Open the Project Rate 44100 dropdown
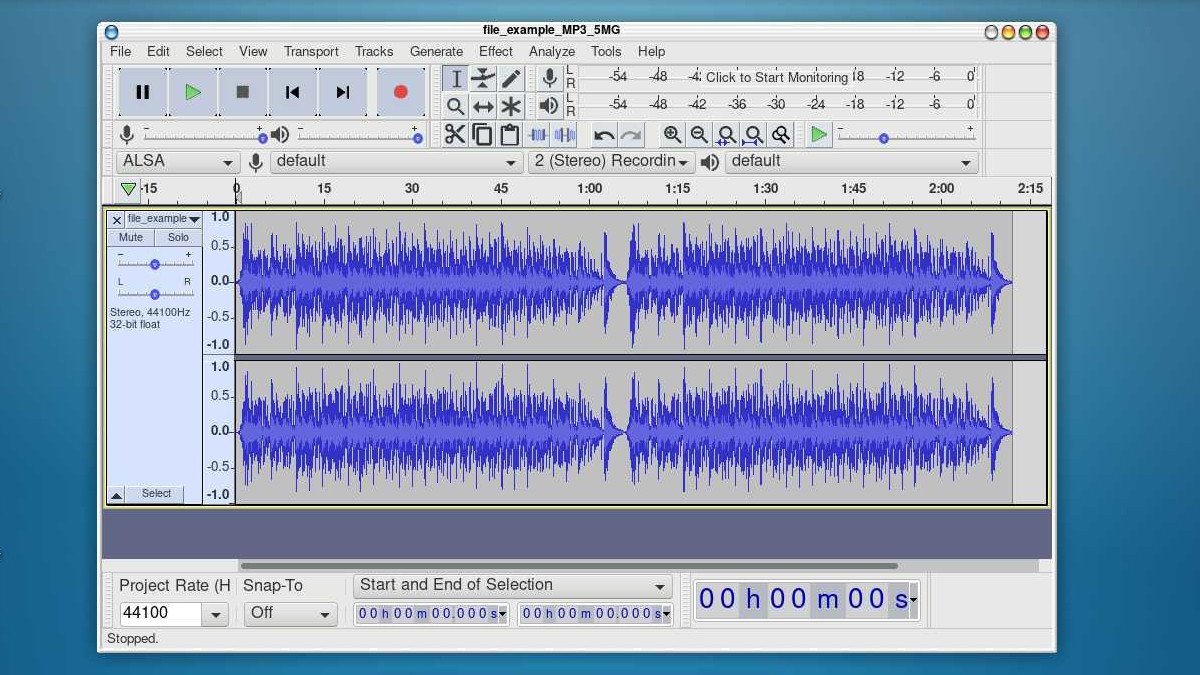 pos(215,614)
